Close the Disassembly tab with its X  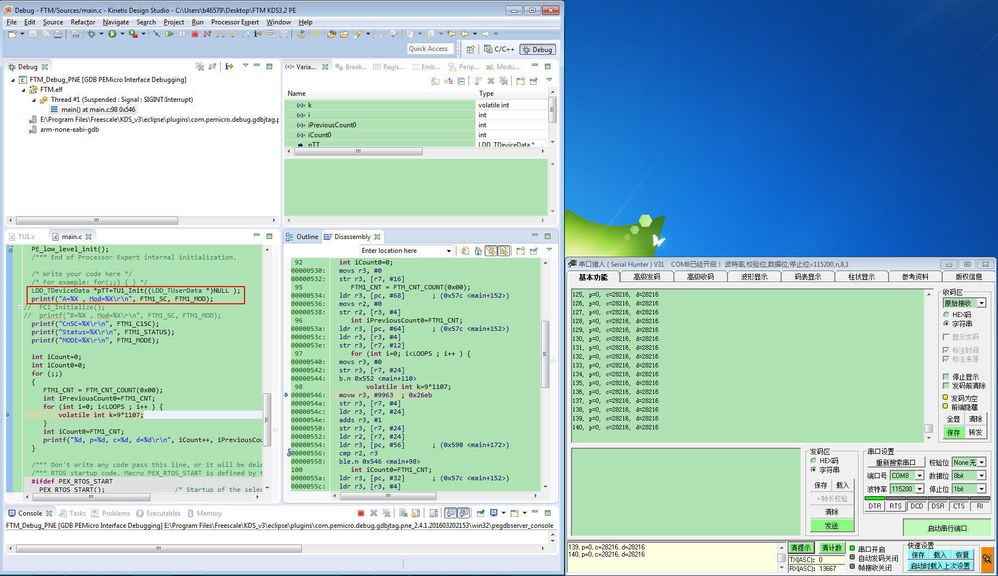[377, 237]
